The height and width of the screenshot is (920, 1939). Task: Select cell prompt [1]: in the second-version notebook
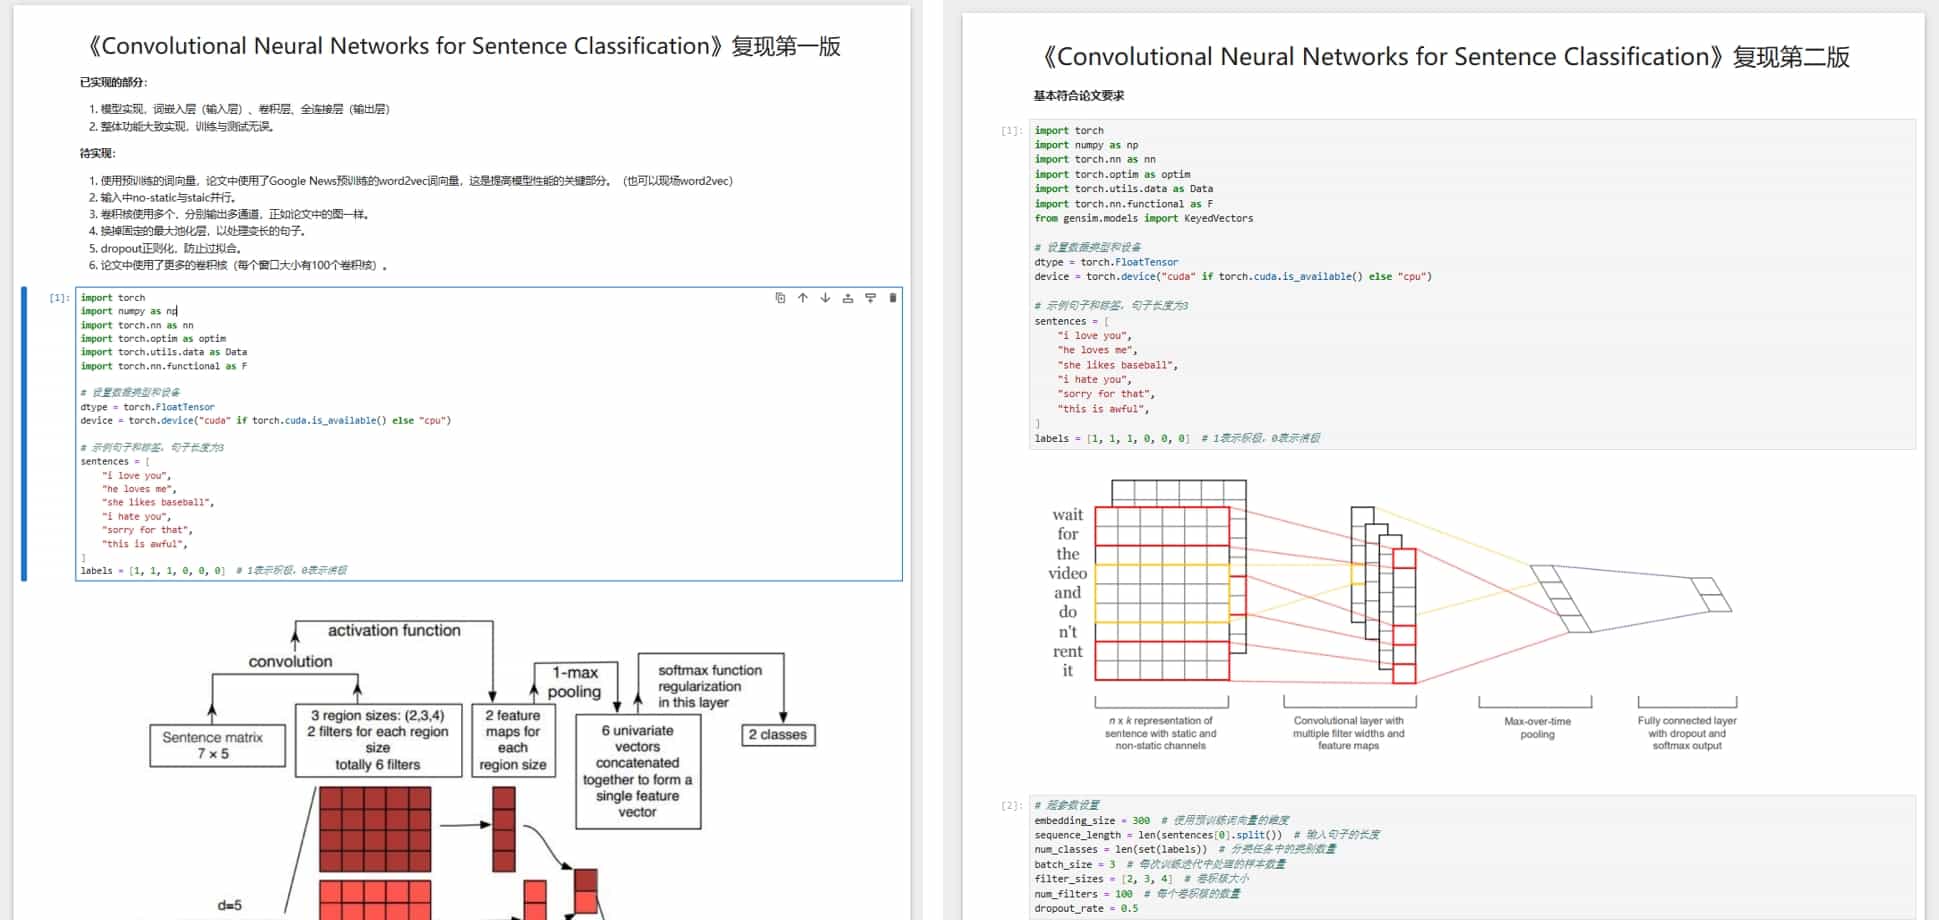click(x=1012, y=131)
